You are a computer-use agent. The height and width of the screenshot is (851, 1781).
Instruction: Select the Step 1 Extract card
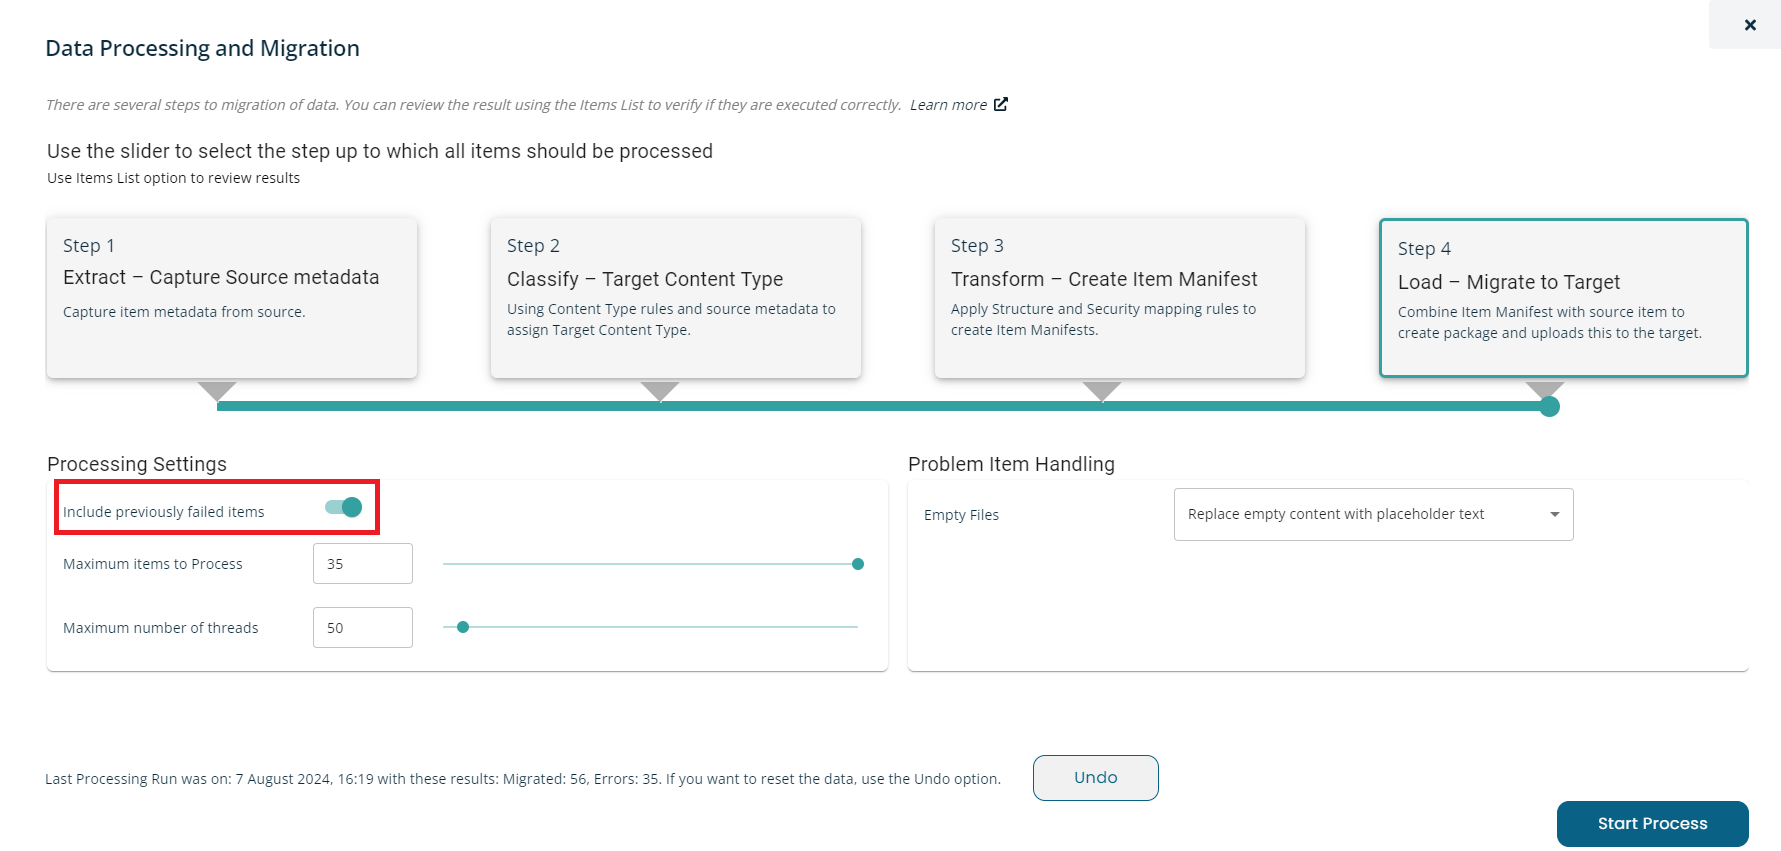point(232,298)
